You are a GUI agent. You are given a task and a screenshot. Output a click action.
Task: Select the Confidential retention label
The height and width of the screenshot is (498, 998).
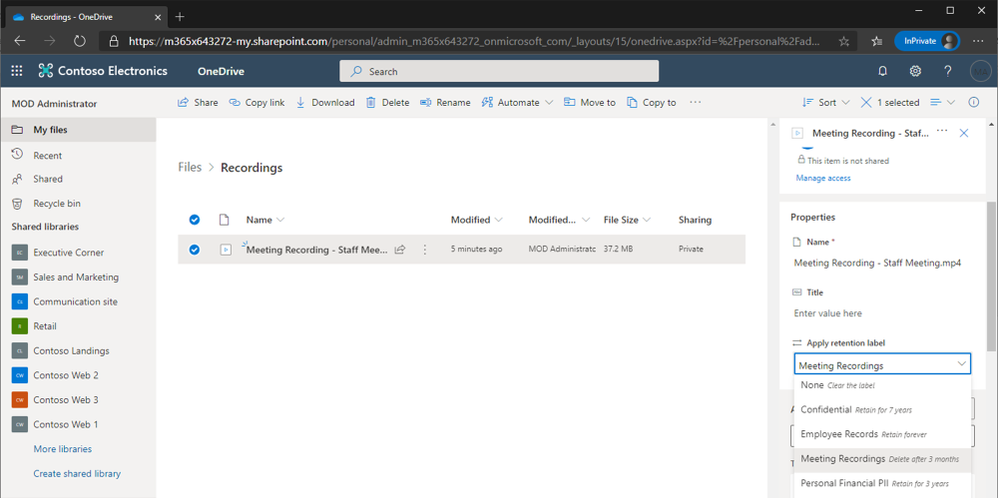(x=882, y=409)
